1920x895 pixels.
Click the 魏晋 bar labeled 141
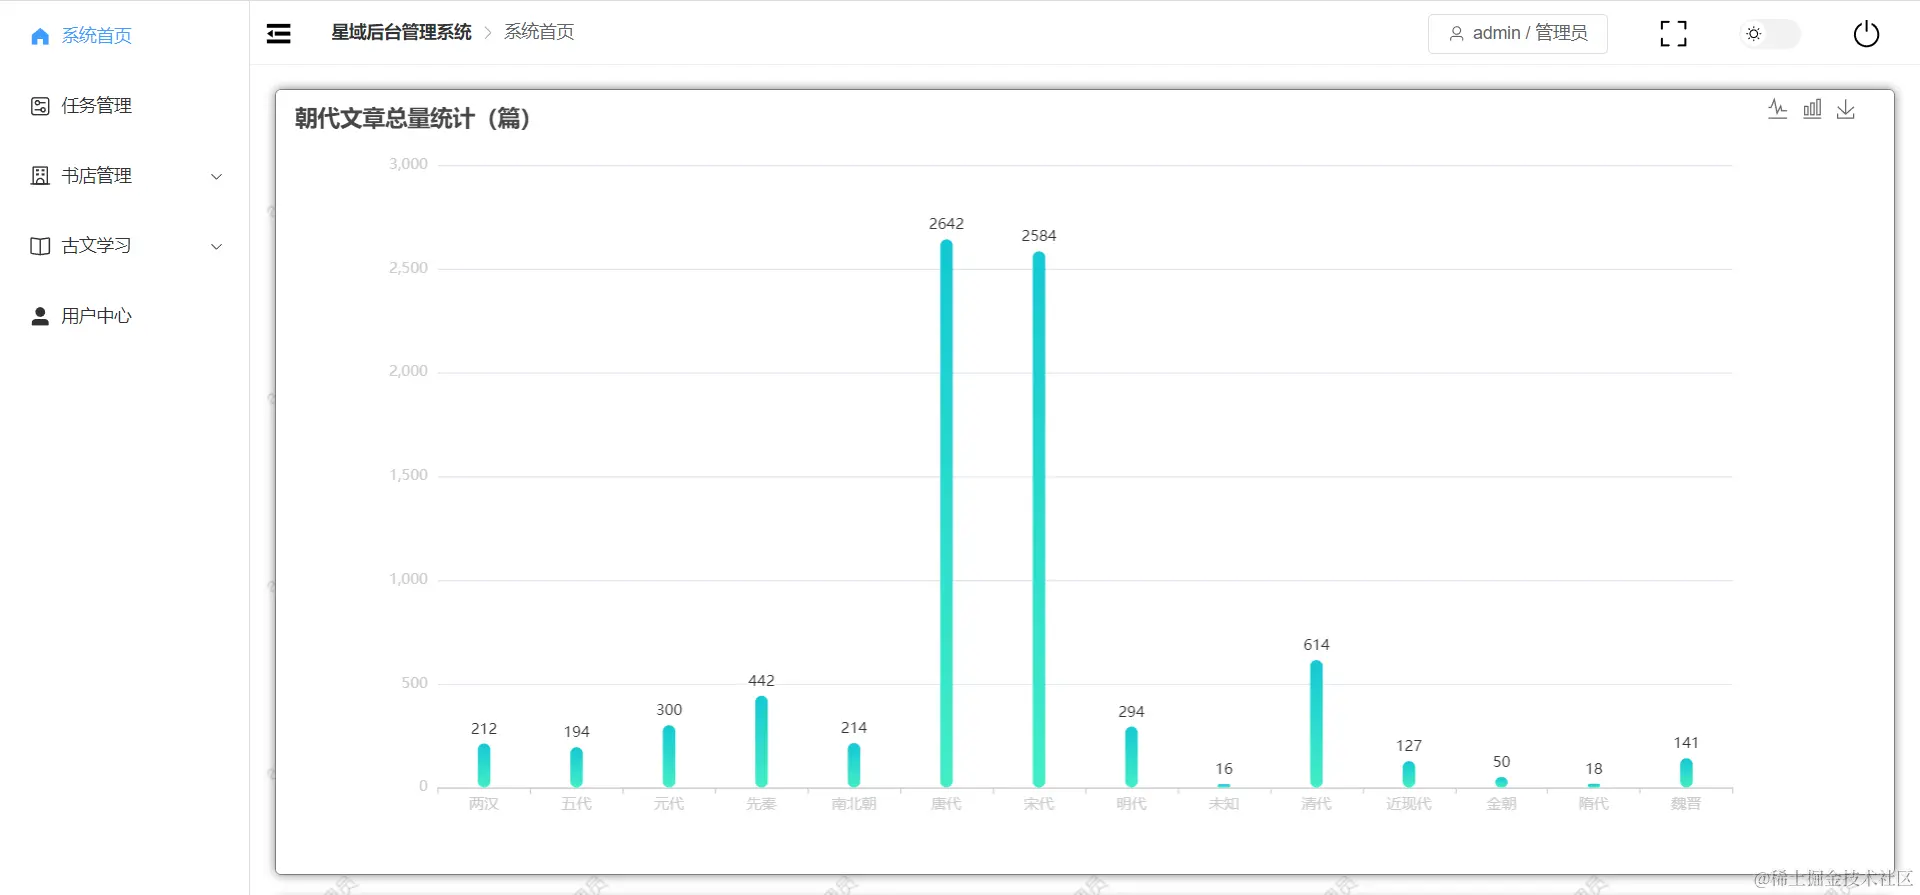coord(1686,773)
